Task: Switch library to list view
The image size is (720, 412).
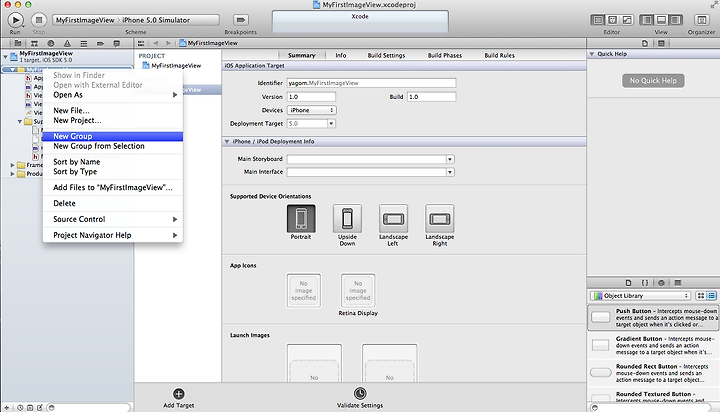Action: [711, 296]
